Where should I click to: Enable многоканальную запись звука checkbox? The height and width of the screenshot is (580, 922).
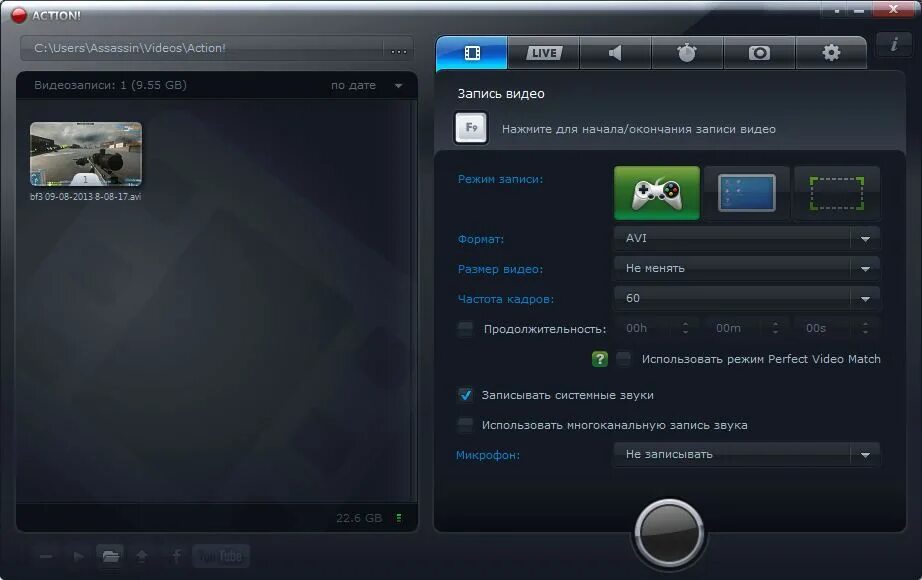(x=465, y=425)
